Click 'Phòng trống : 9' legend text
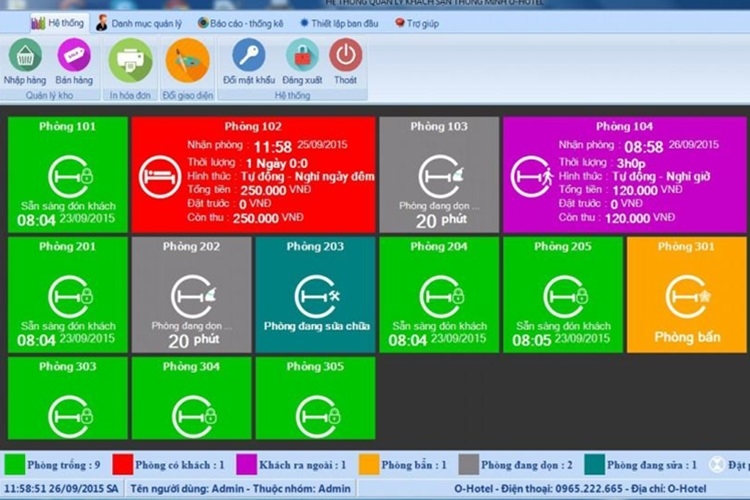Viewport: 750px width, 500px height. coord(64,465)
